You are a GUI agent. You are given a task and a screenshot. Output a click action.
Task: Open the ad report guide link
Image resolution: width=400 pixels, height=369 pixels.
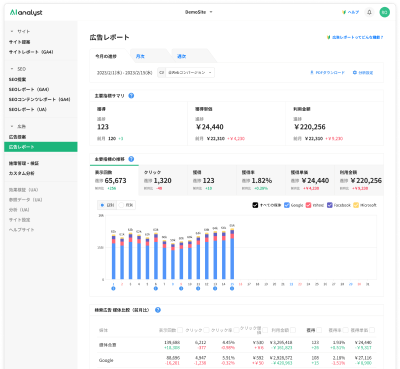coord(357,37)
